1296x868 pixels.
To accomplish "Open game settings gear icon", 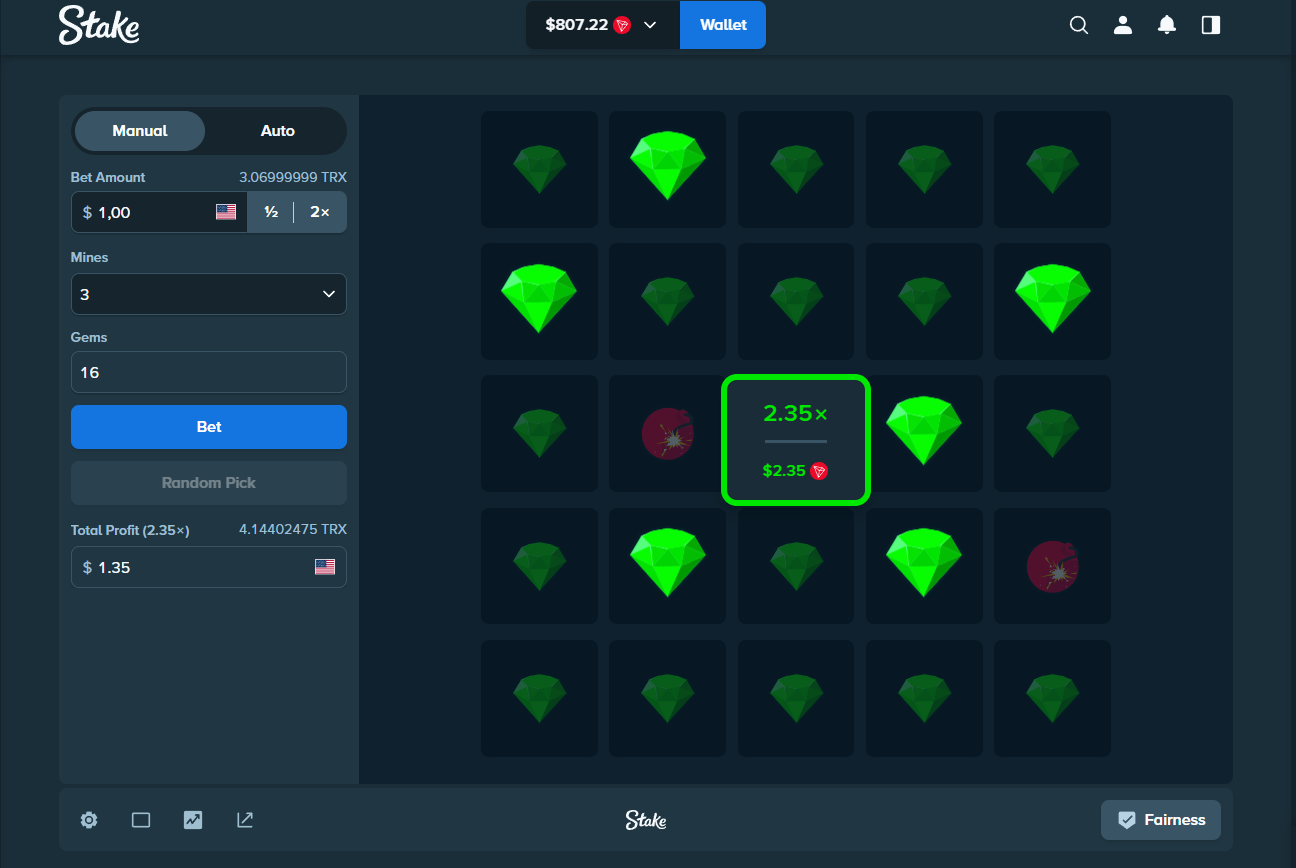I will [x=89, y=820].
